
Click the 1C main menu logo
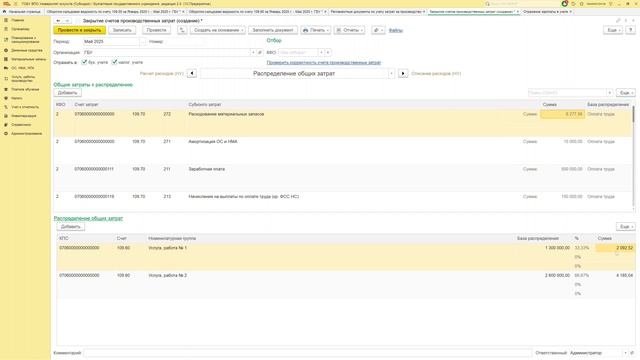click(7, 4)
